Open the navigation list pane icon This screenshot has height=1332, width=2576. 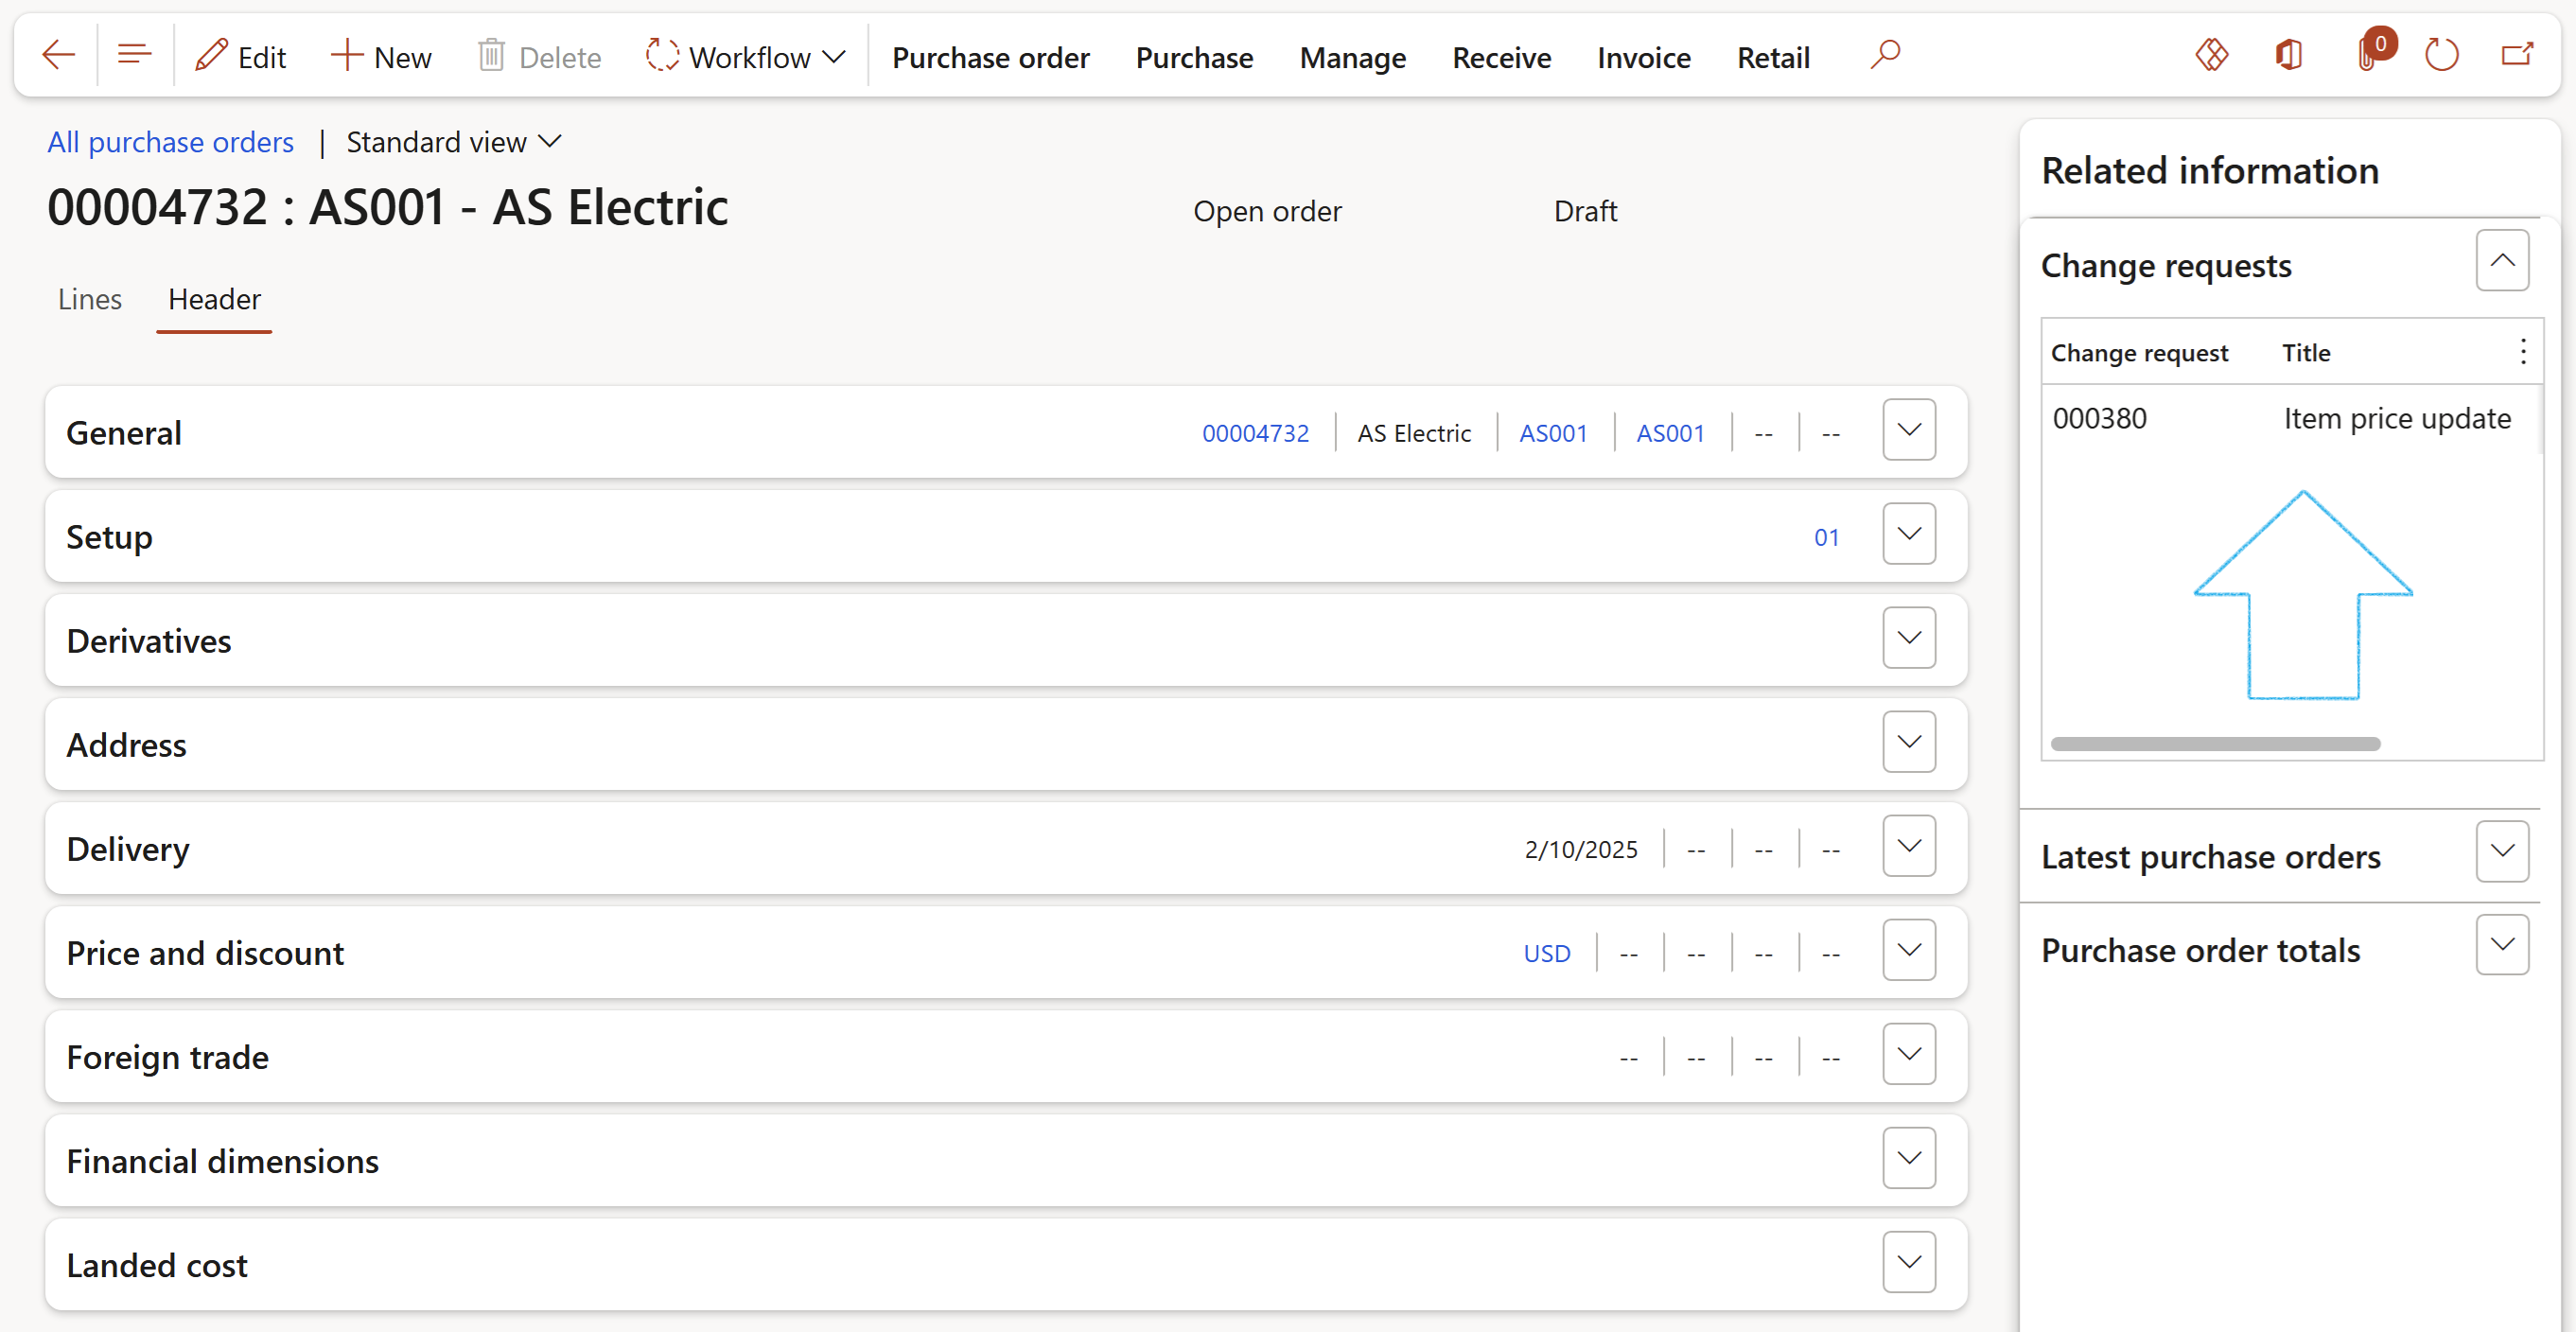tap(134, 55)
